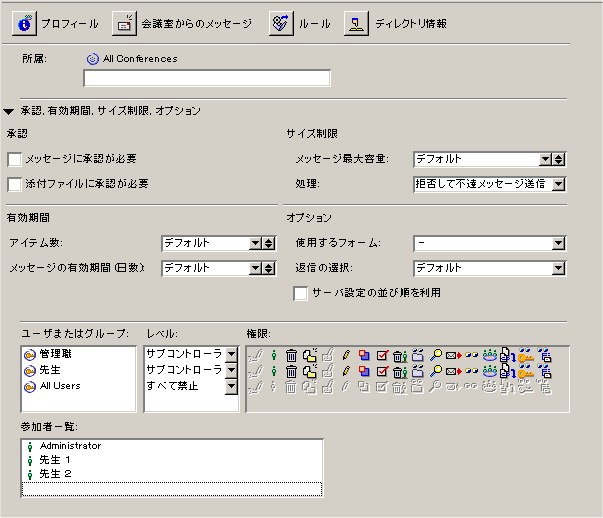603x518 pixels.
Task: Click magnifying glass permission icon in first row
Action: [x=436, y=355]
